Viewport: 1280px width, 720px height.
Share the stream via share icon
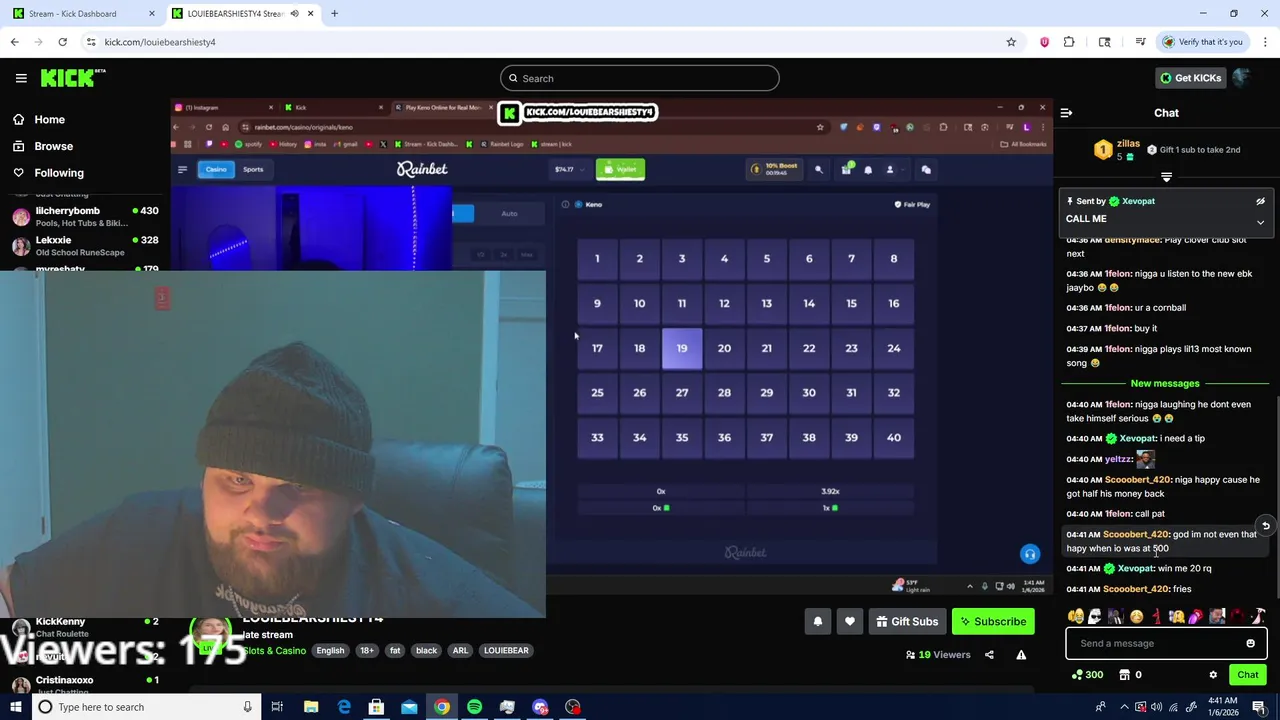click(x=989, y=655)
